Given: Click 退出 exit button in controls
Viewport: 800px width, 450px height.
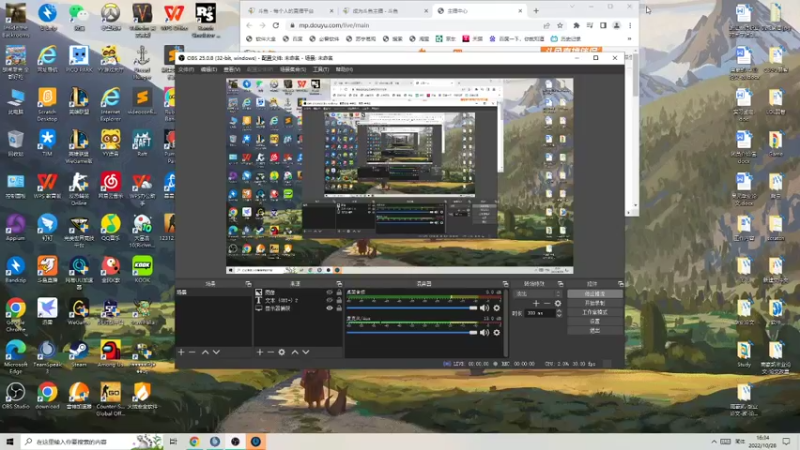Looking at the screenshot, I should [594, 331].
